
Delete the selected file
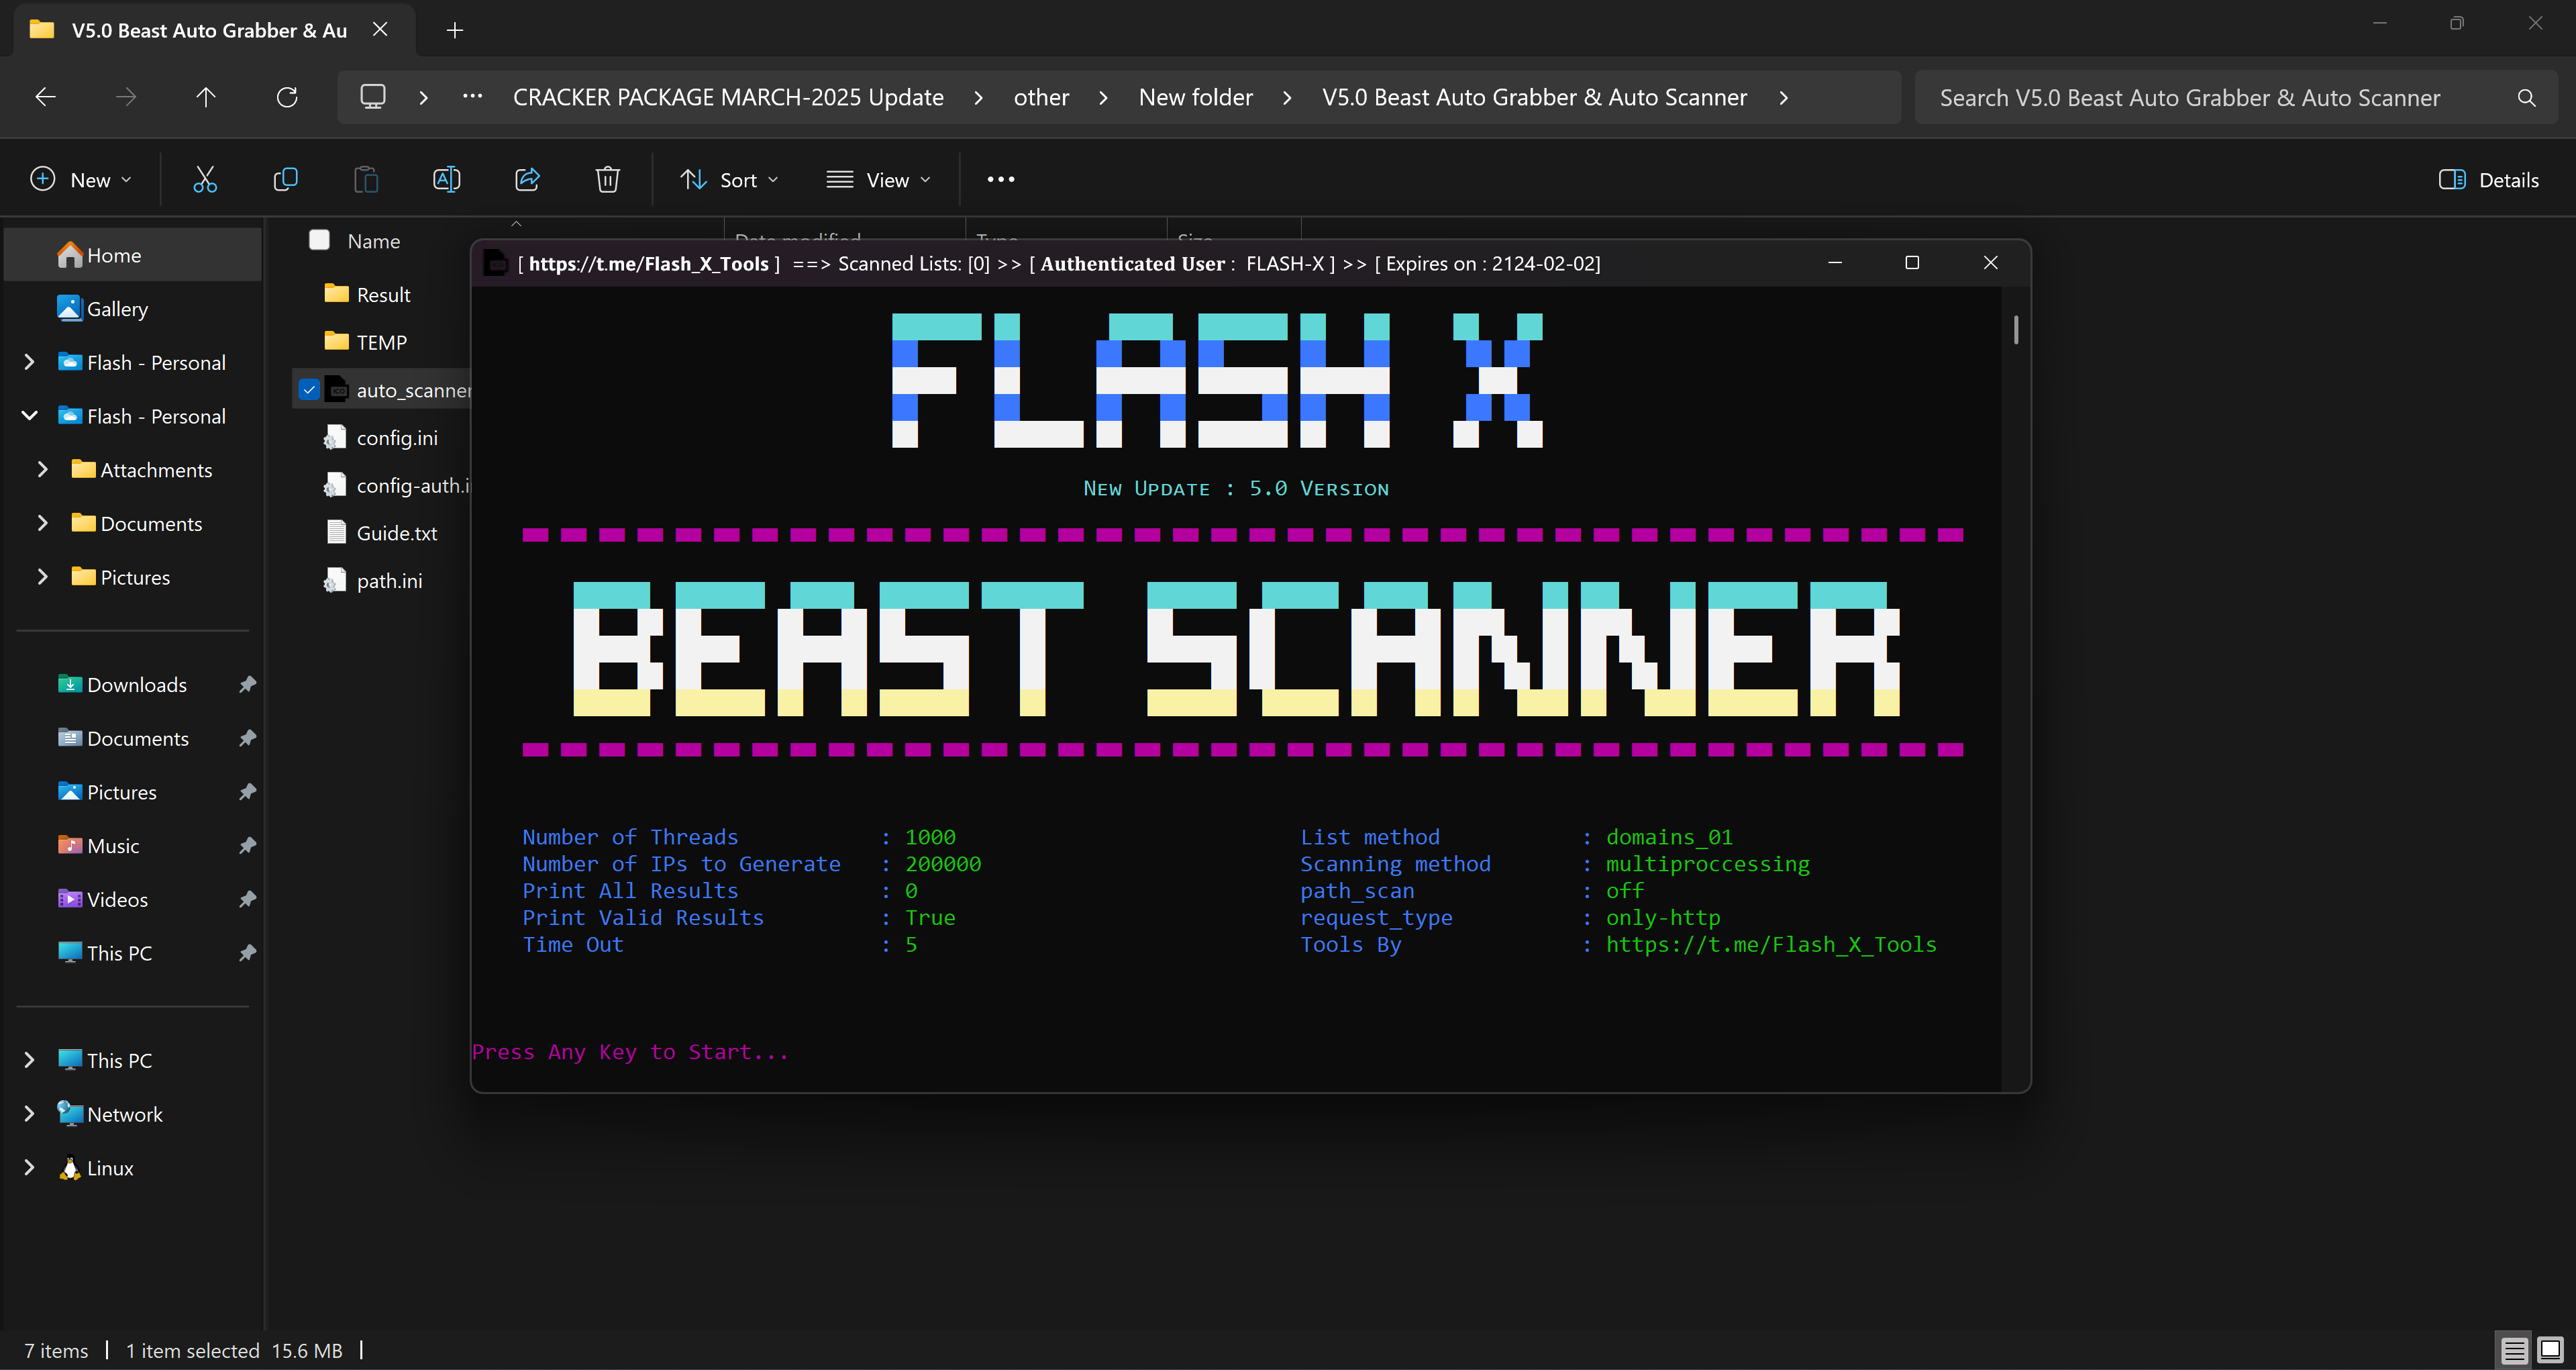coord(607,179)
